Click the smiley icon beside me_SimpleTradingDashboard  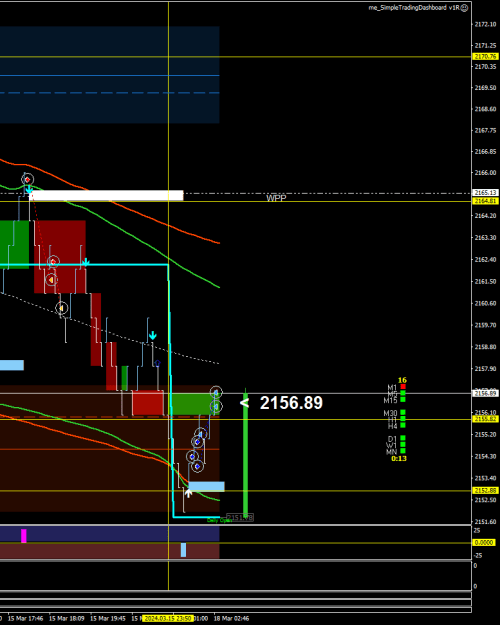[465, 8]
